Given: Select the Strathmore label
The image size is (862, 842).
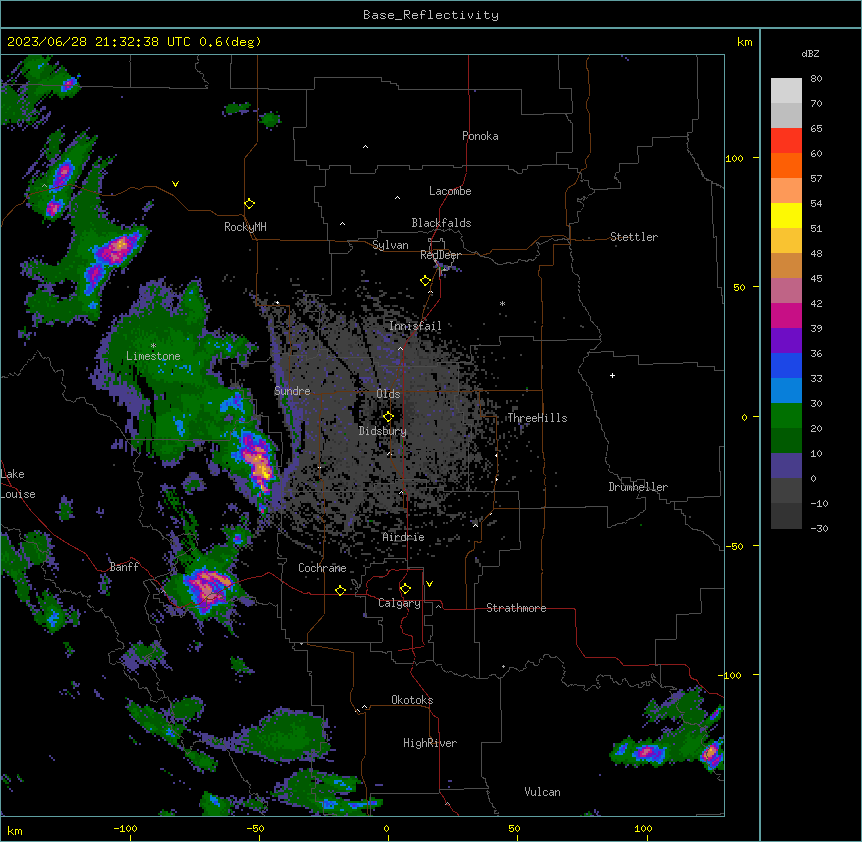Looking at the screenshot, I should 516,608.
